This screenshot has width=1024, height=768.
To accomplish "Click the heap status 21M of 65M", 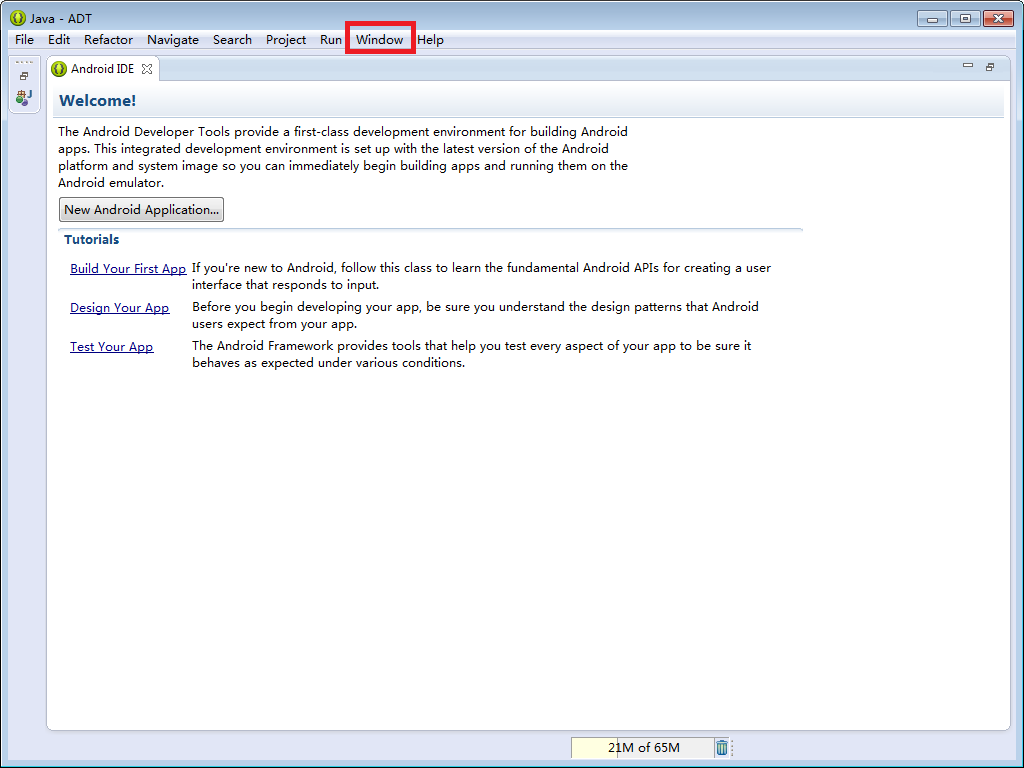I will 643,748.
